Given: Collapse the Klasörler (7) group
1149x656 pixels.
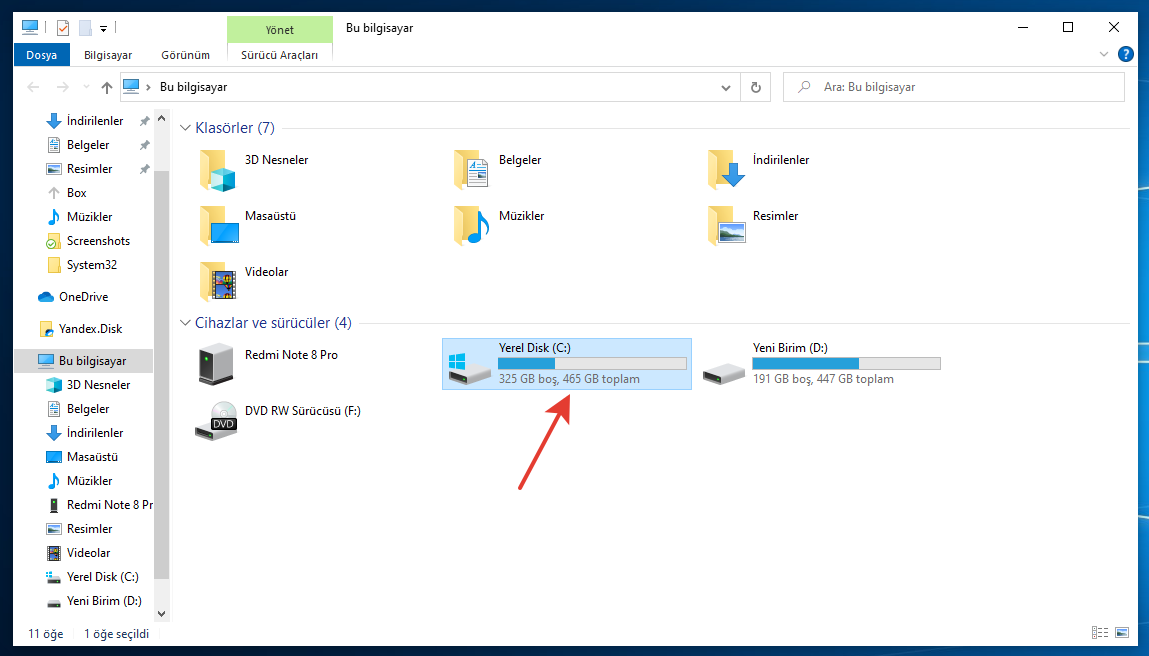Looking at the screenshot, I should tap(186, 128).
